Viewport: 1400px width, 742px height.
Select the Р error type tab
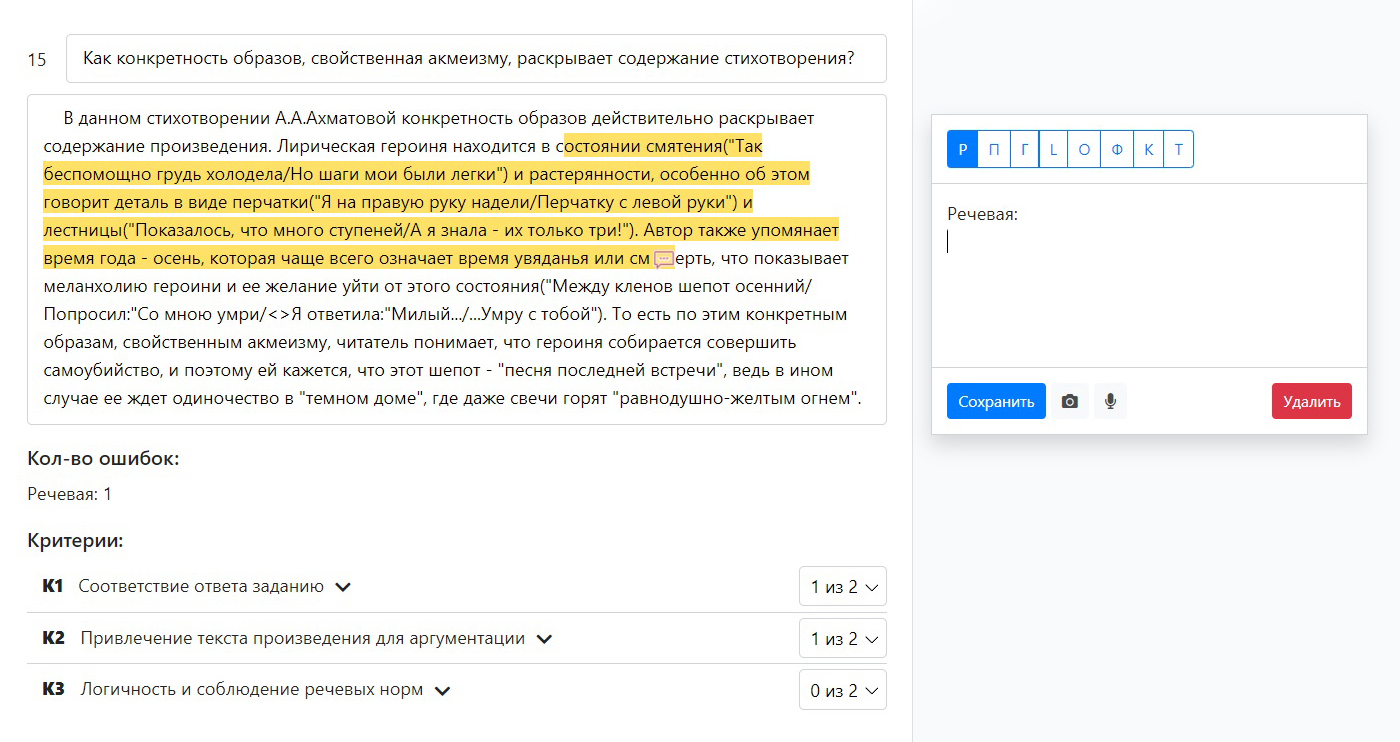[x=962, y=150]
